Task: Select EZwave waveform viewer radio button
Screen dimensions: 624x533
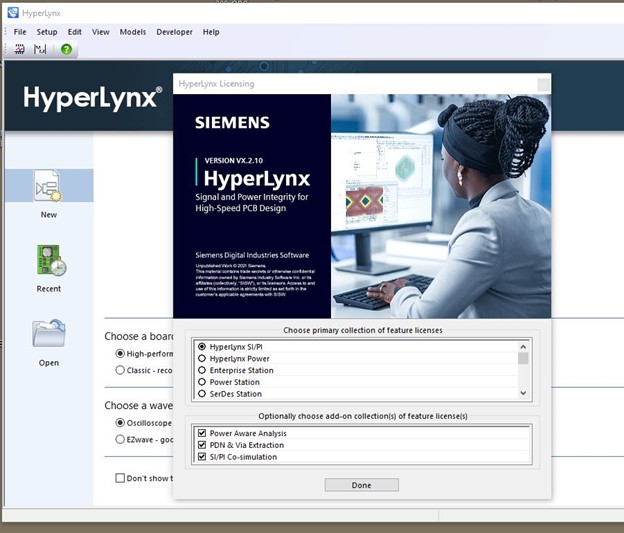Action: (x=120, y=439)
